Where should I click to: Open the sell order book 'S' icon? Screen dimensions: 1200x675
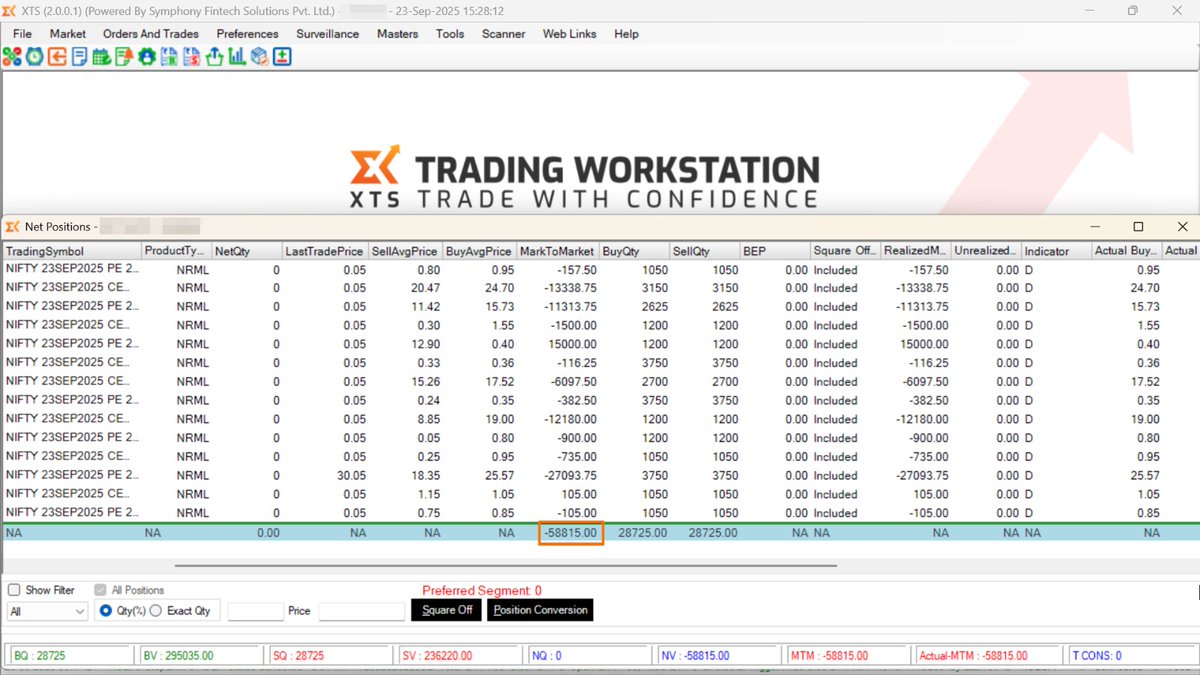tap(191, 57)
